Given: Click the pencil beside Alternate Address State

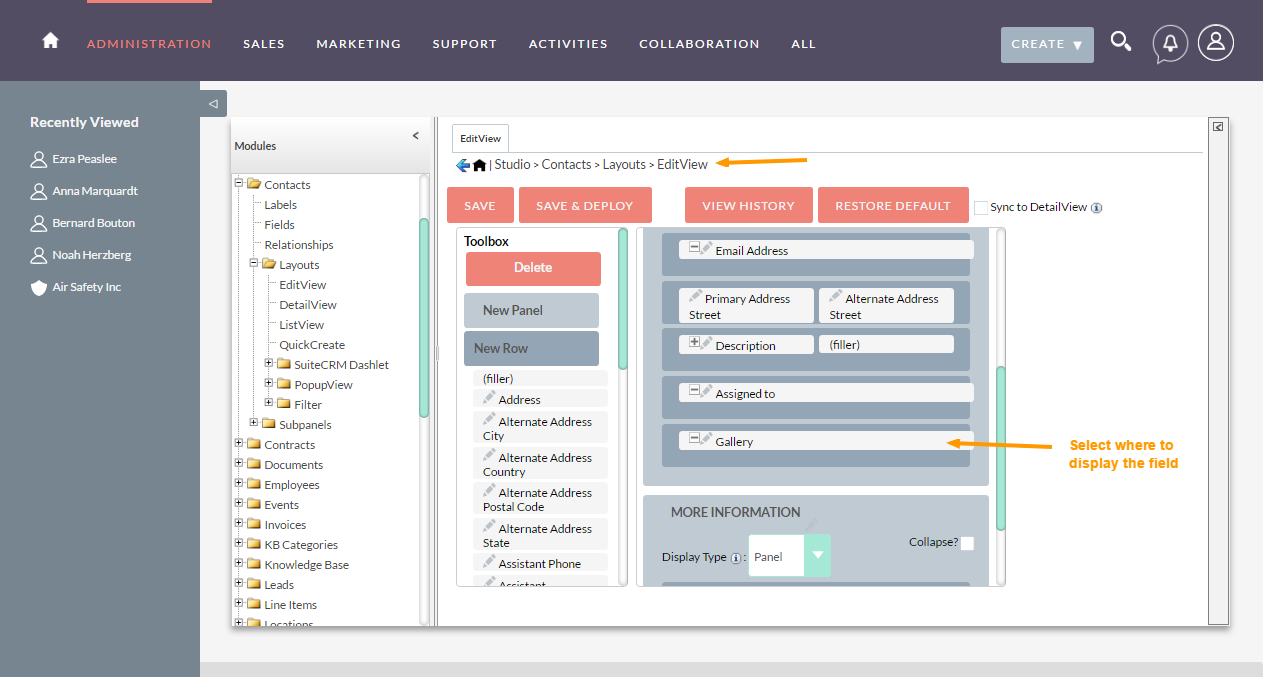Looking at the screenshot, I should [x=489, y=526].
